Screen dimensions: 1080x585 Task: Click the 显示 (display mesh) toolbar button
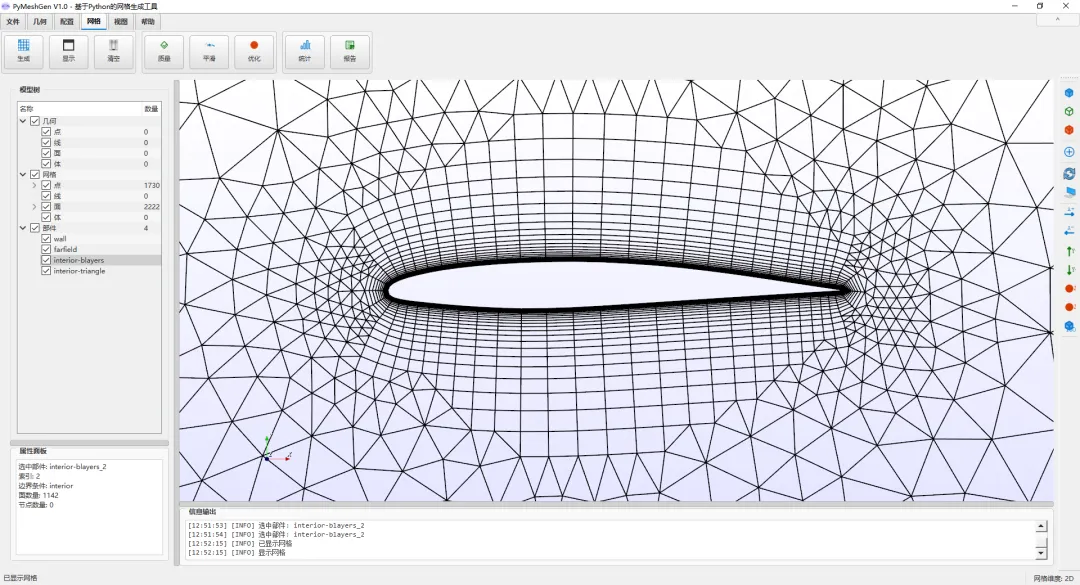coord(68,51)
